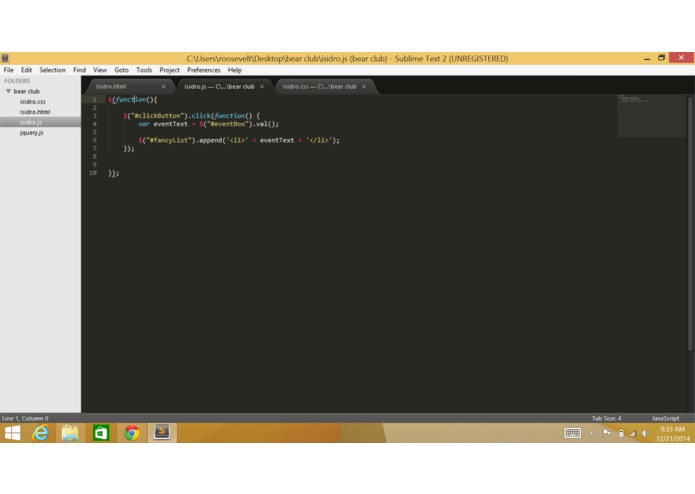Switch to the isidro.html tab
695x494 pixels.
point(111,86)
